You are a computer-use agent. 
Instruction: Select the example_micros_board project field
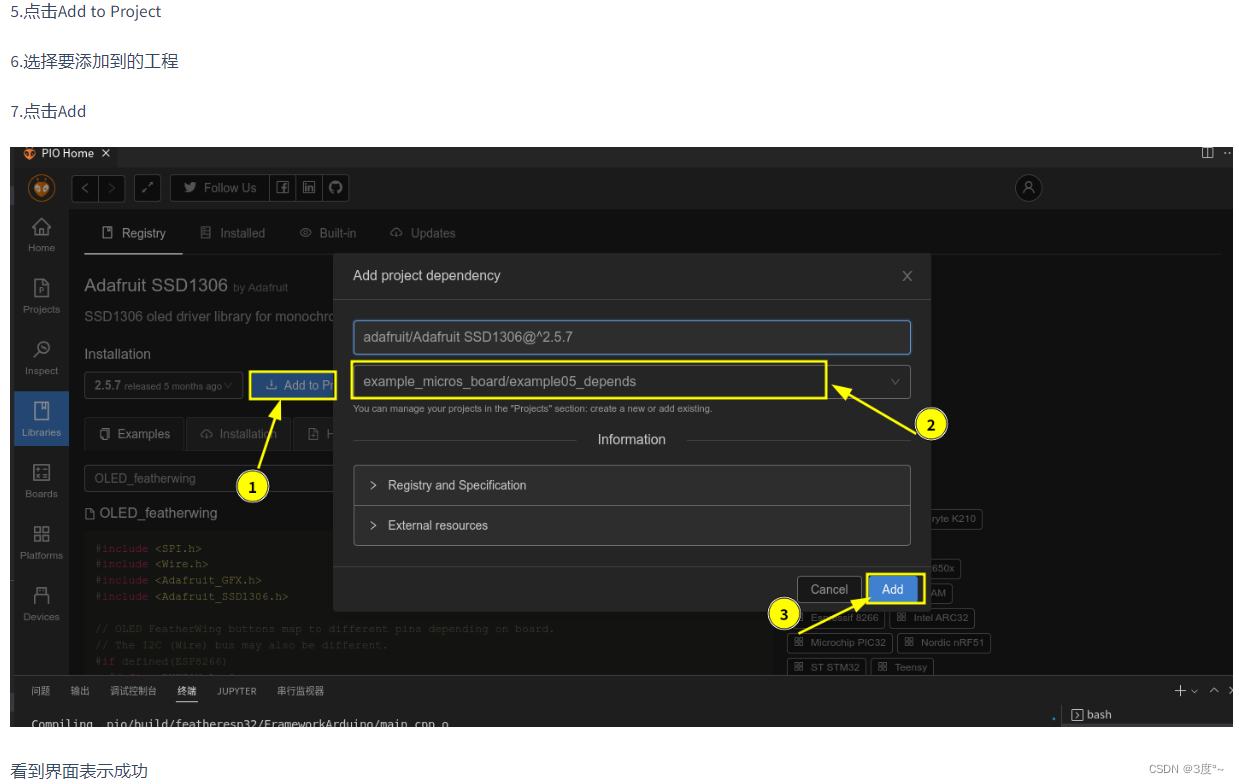[632, 382]
